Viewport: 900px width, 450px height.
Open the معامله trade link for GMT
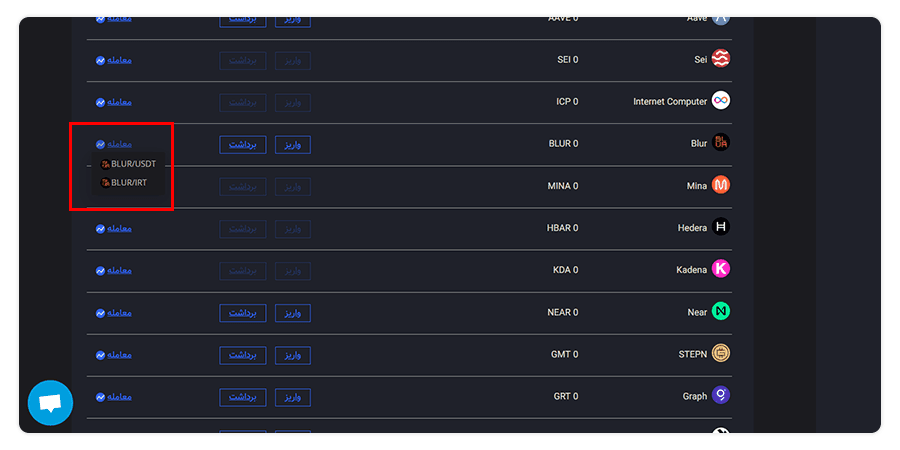tap(119, 354)
